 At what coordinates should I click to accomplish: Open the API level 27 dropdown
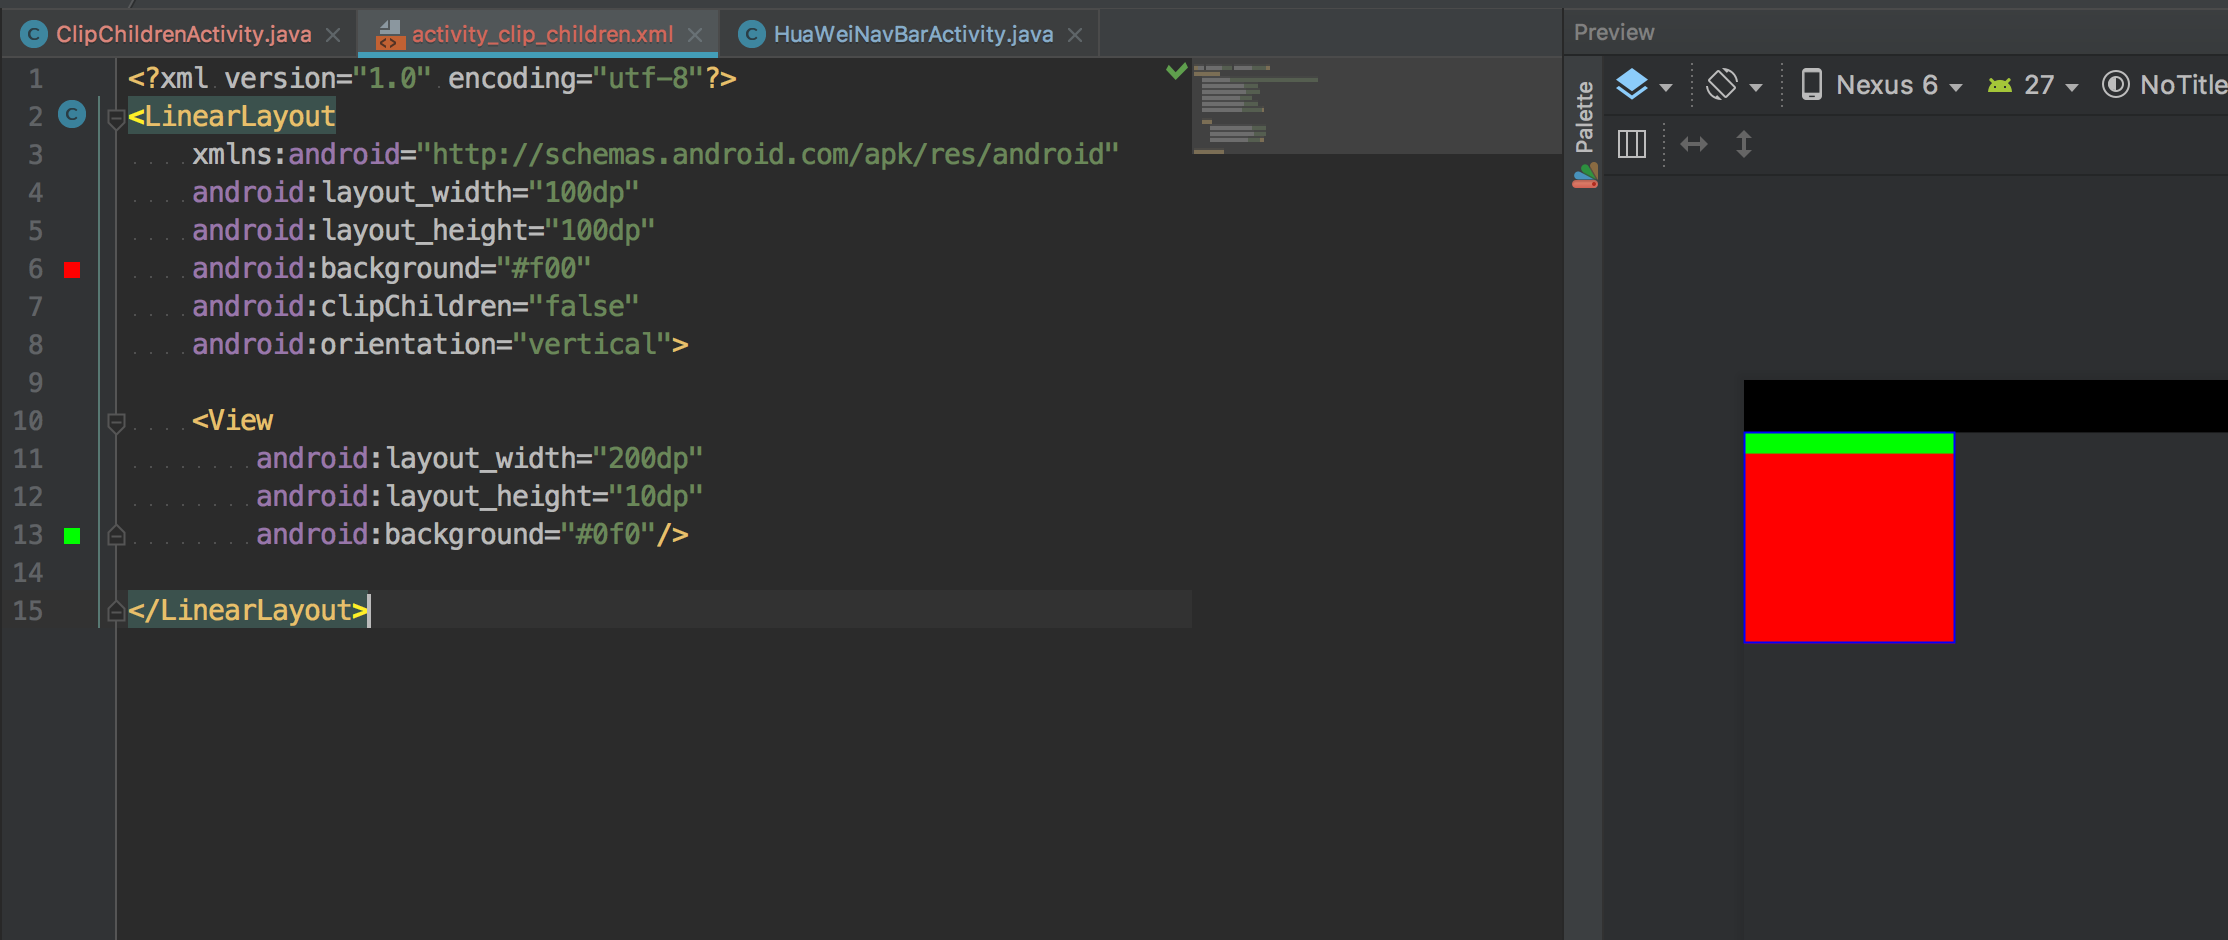coord(2033,85)
